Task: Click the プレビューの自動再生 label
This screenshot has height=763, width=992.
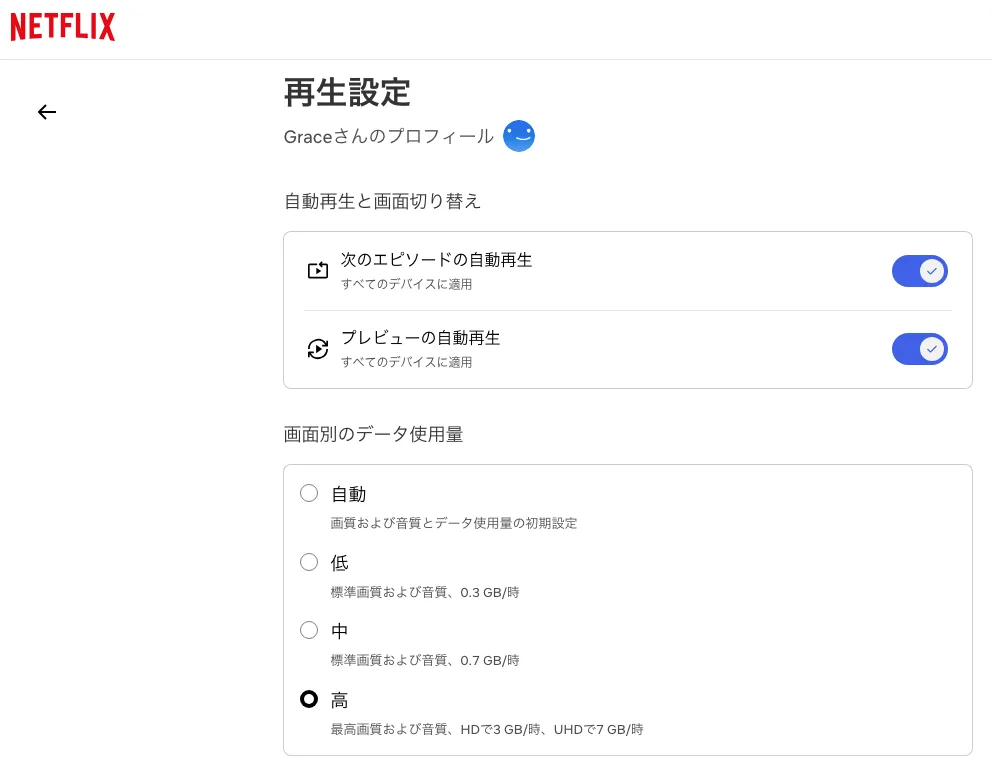Action: (421, 338)
